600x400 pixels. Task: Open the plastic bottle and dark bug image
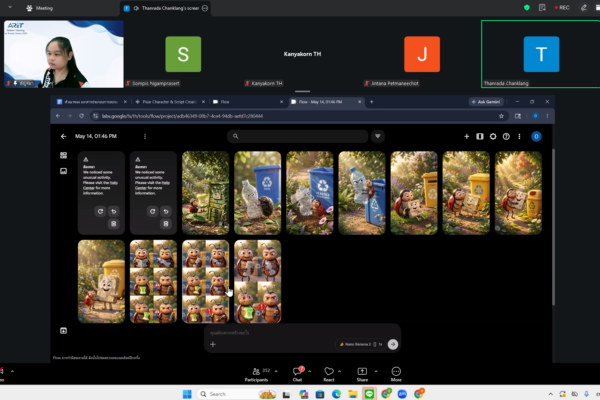[258, 193]
